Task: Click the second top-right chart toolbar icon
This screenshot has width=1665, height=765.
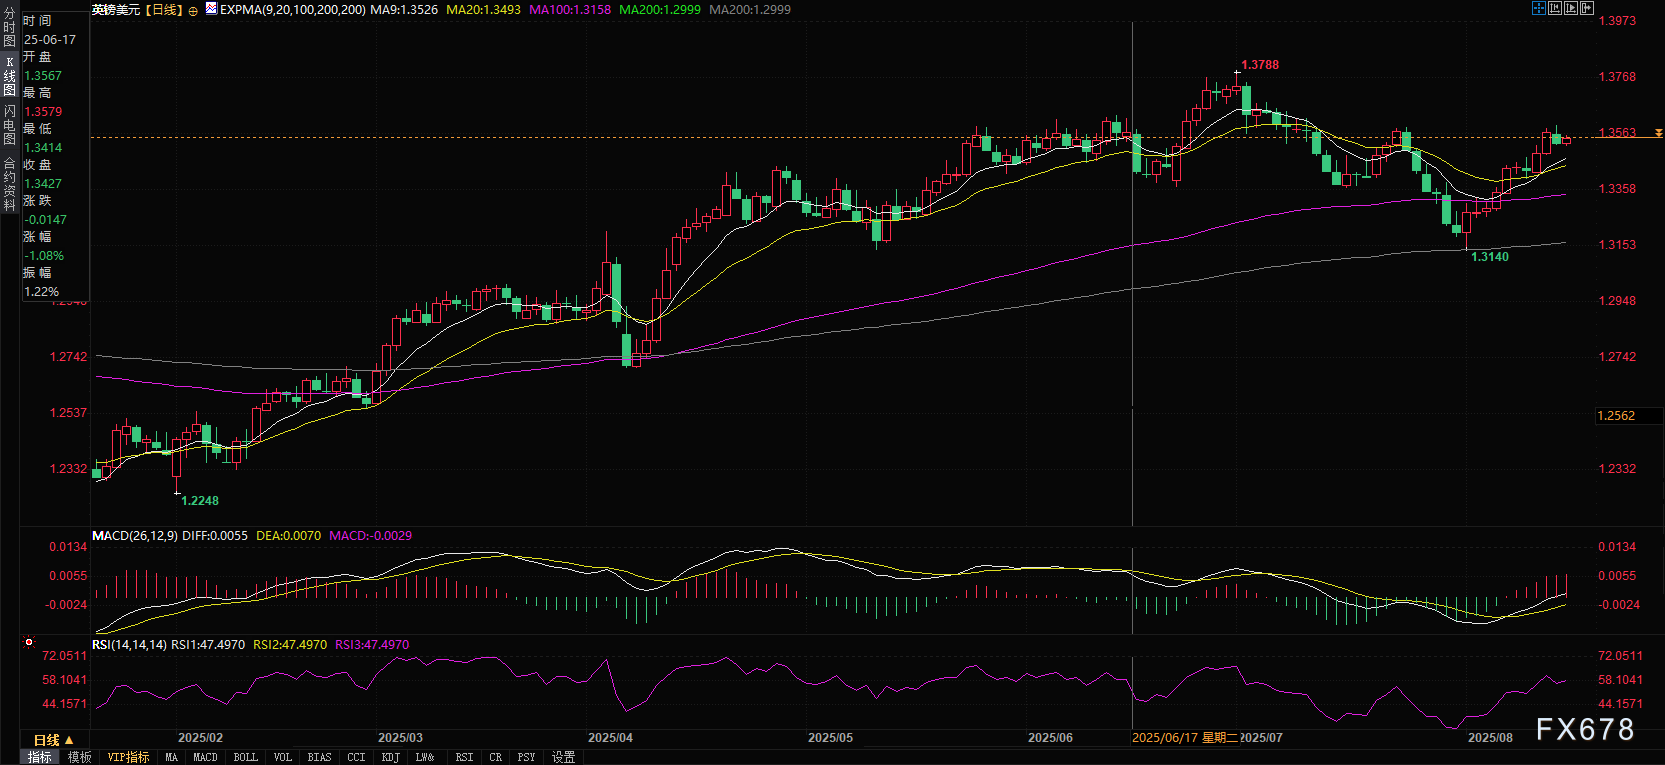Action: tap(1555, 8)
